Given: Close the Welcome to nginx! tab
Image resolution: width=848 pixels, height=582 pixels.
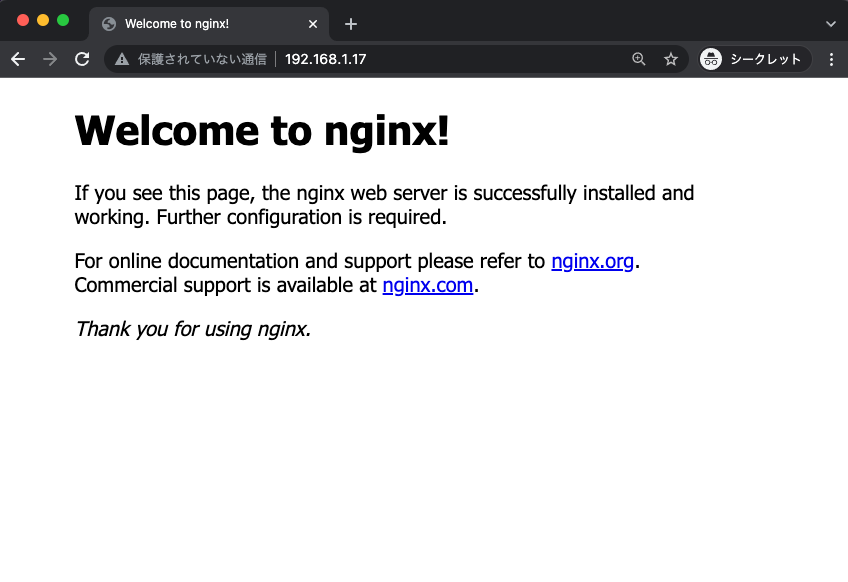Looking at the screenshot, I should coord(313,24).
